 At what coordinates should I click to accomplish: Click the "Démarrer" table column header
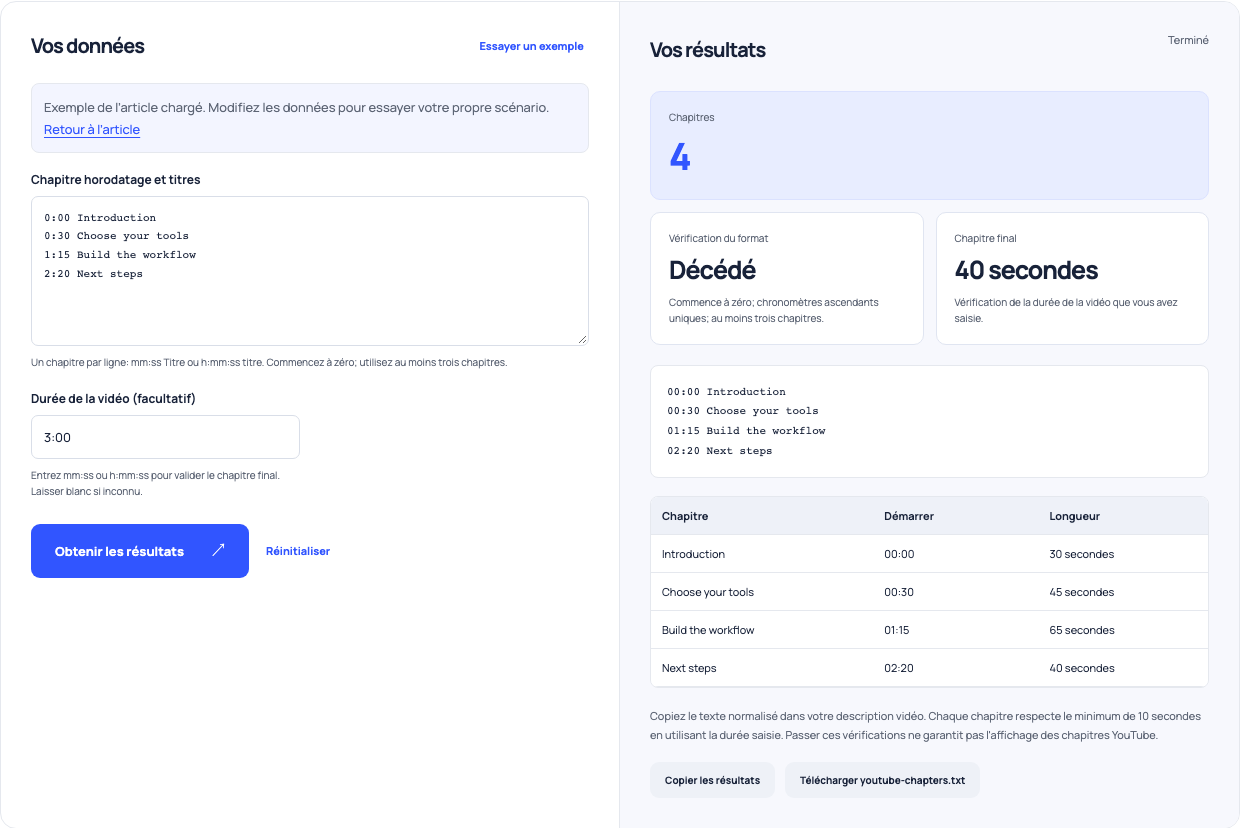point(909,516)
